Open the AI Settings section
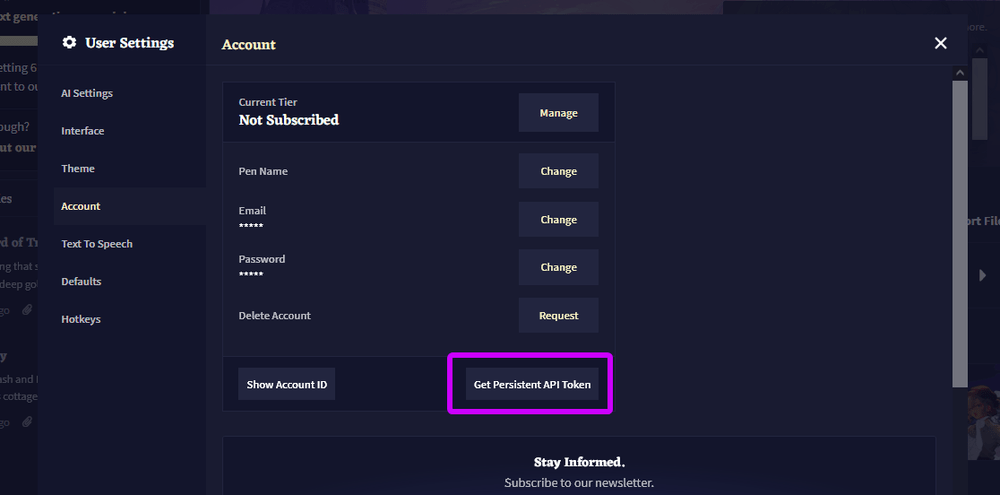Image resolution: width=1000 pixels, height=495 pixels. [x=87, y=93]
